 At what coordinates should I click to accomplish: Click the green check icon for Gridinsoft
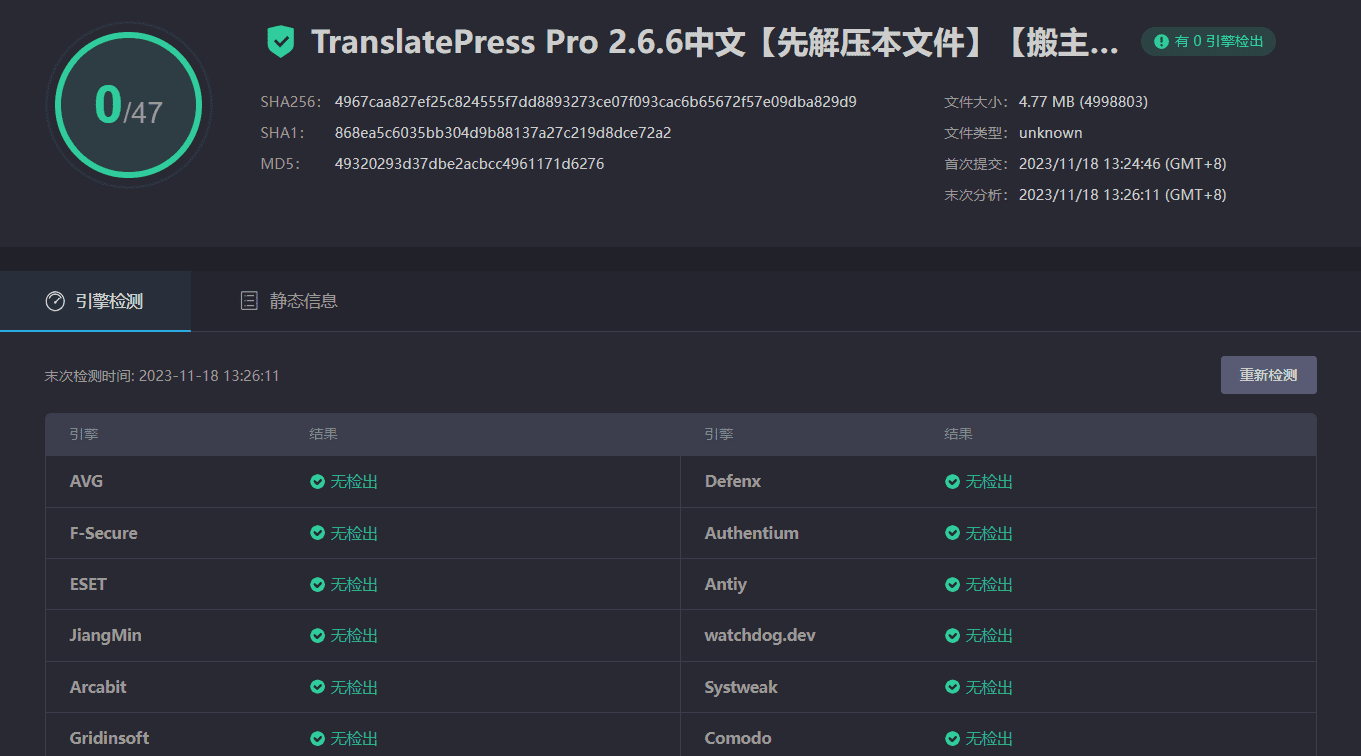point(317,738)
